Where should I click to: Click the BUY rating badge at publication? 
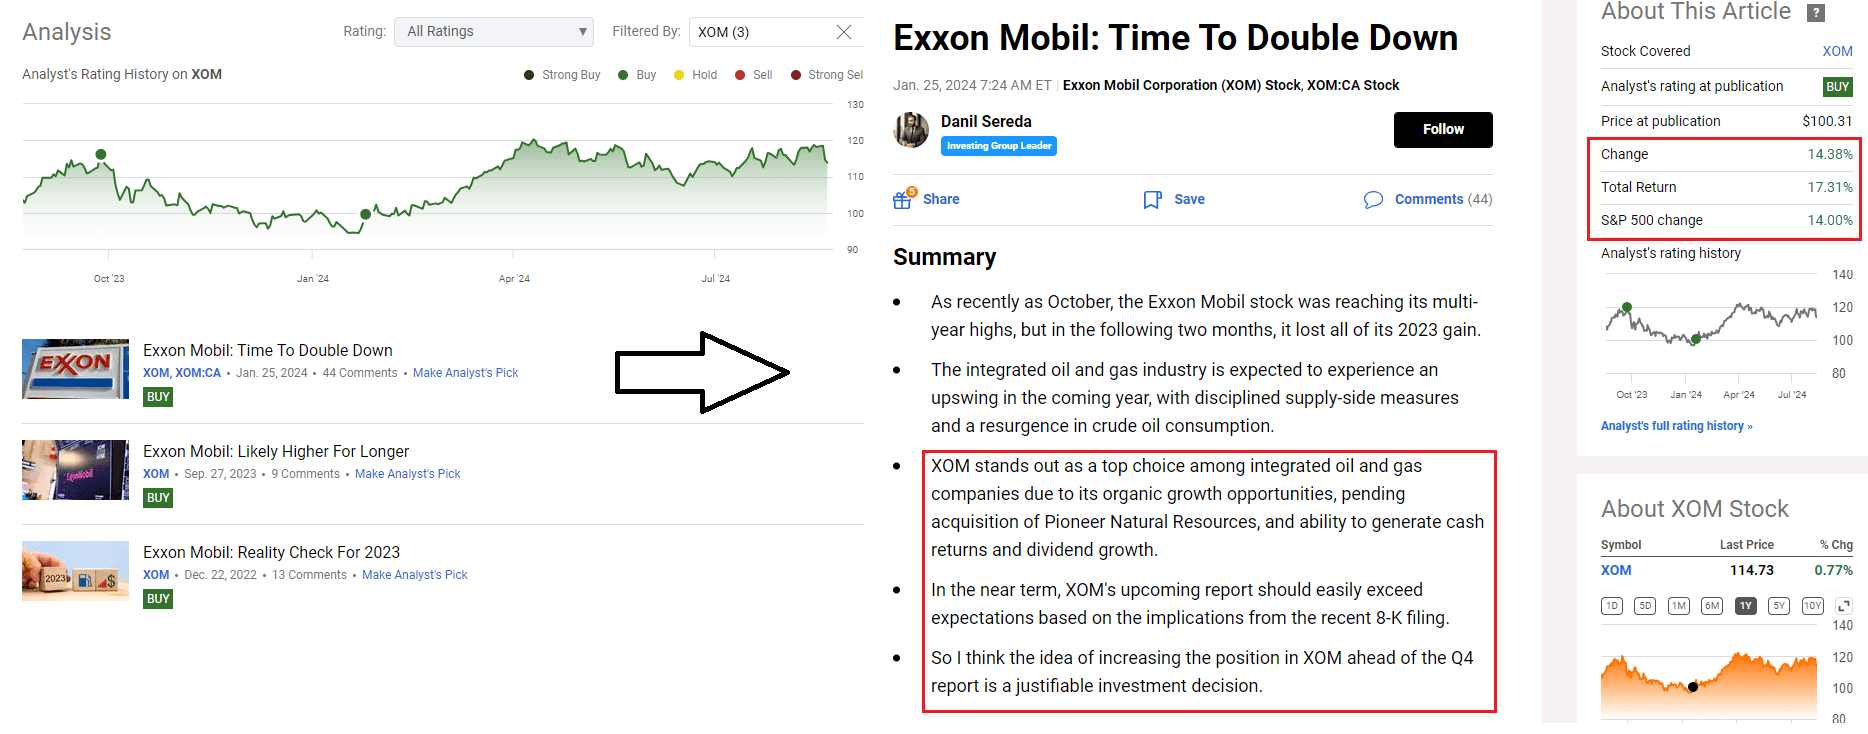[x=1837, y=87]
